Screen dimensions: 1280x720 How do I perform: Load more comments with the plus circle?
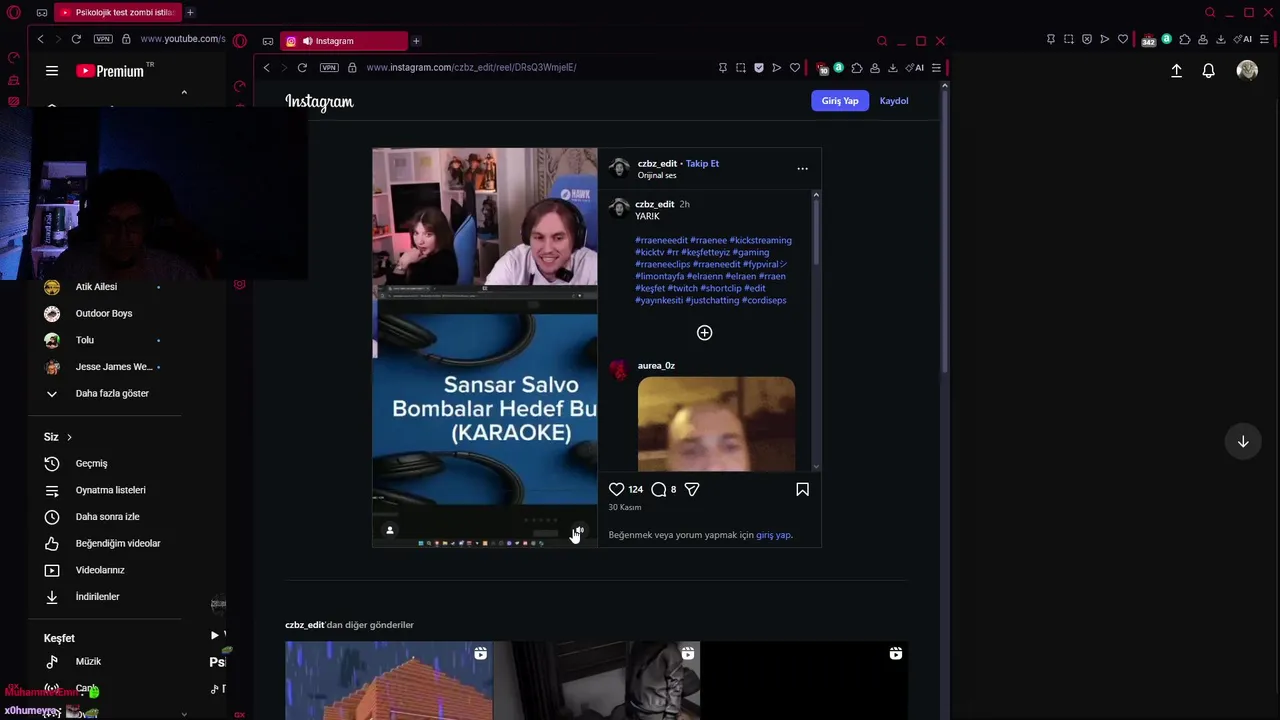click(704, 333)
